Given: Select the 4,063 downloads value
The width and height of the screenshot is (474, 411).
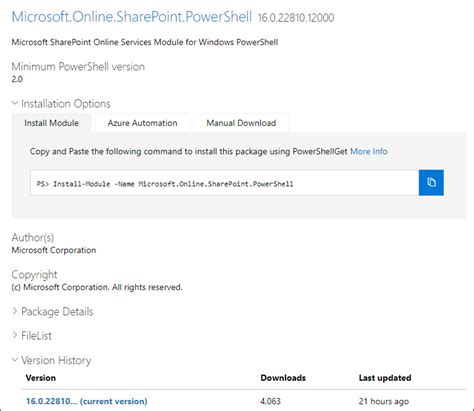Looking at the screenshot, I should coord(270,401).
